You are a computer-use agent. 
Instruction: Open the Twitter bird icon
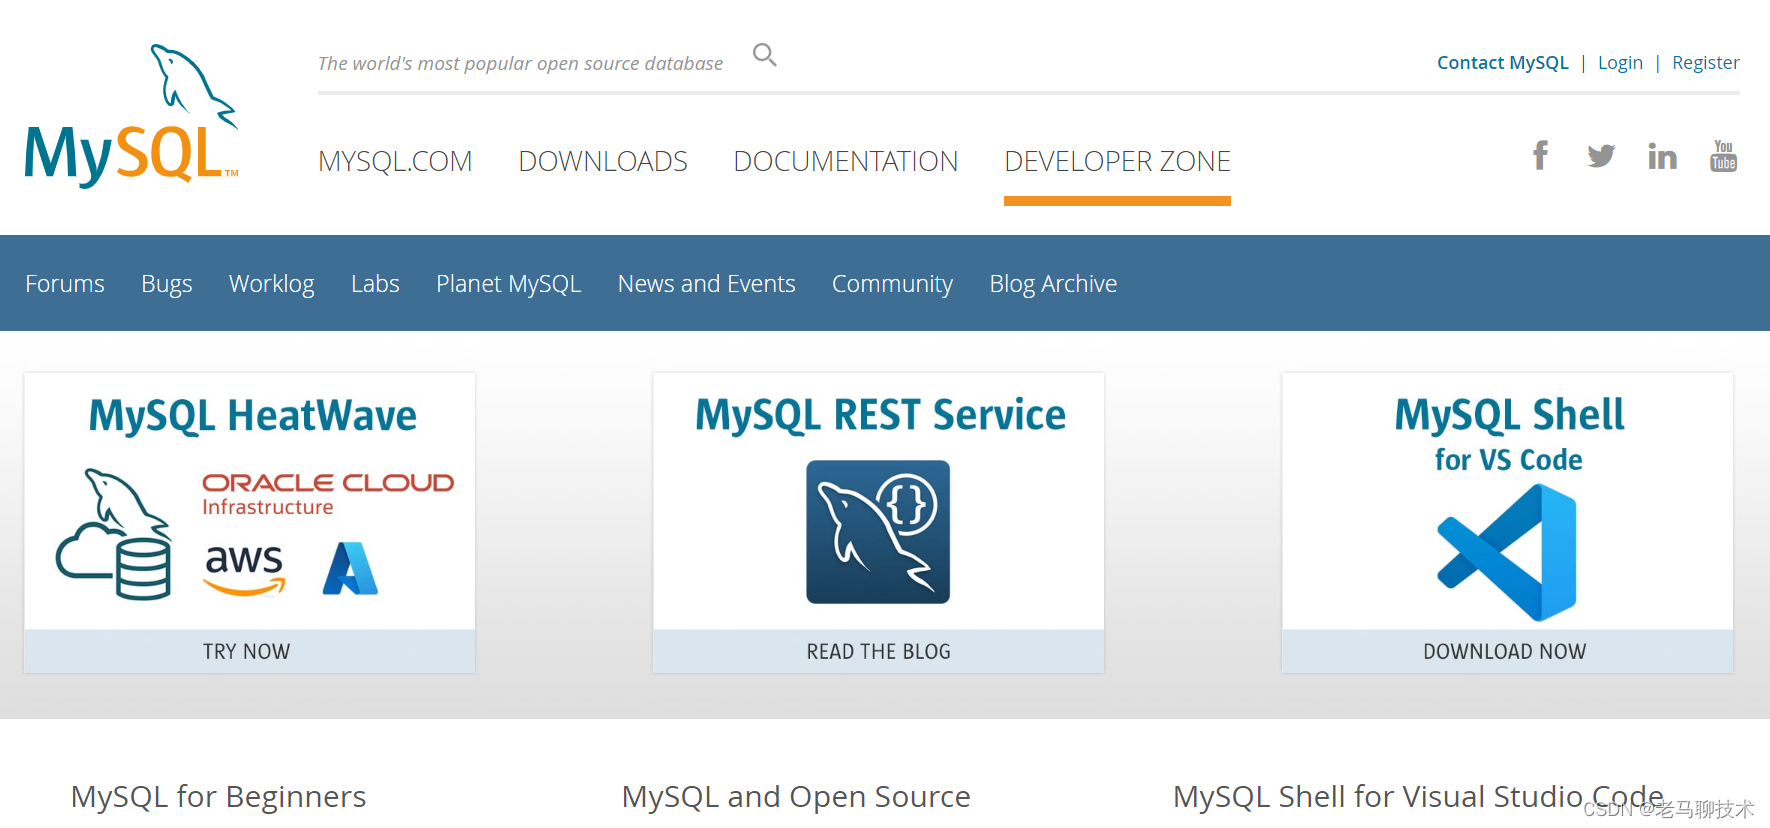coord(1601,156)
